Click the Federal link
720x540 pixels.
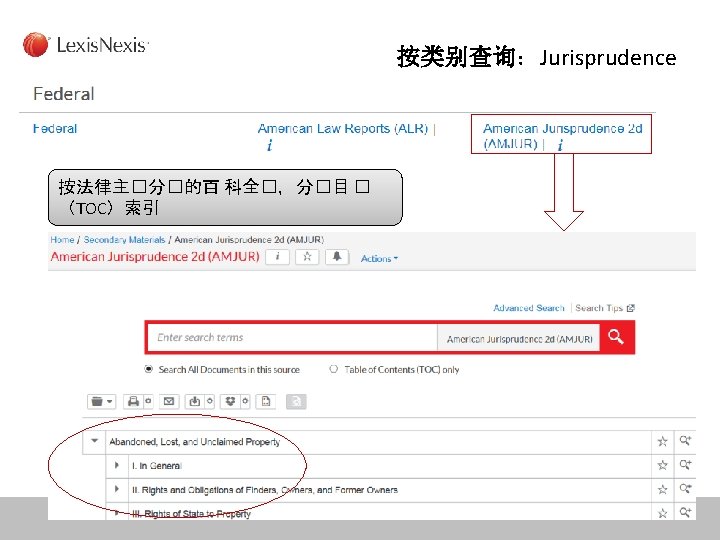click(x=55, y=129)
